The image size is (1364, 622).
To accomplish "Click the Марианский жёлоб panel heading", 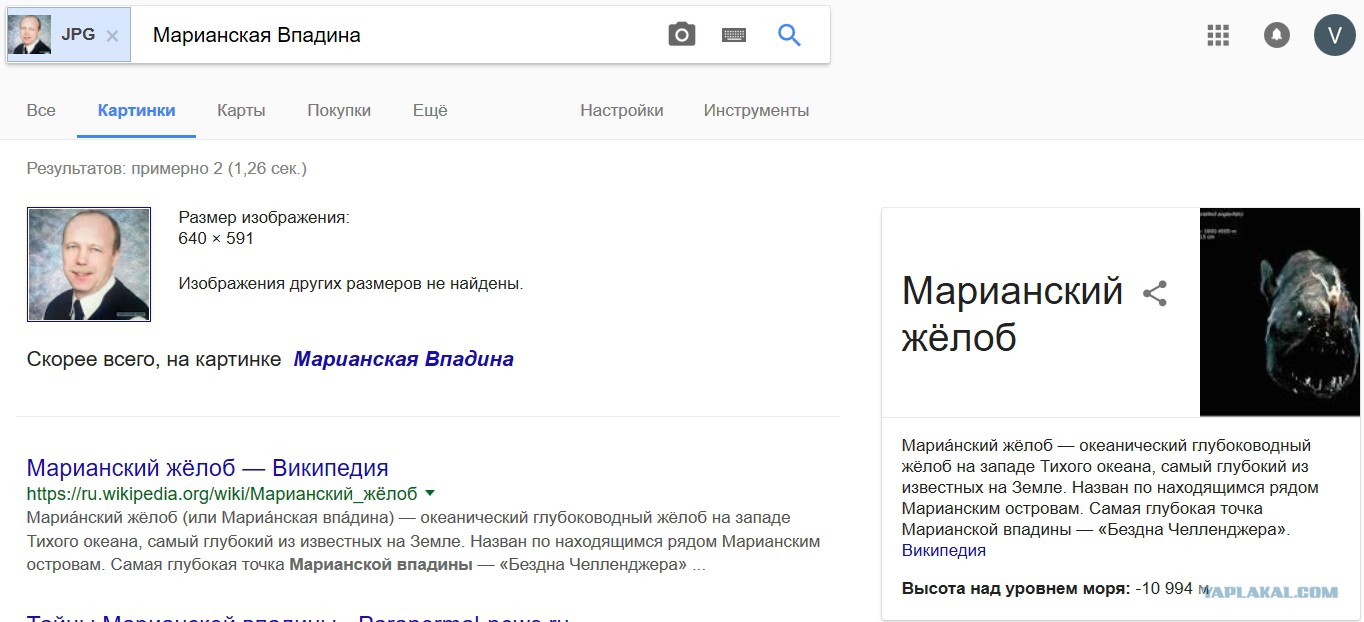I will (1013, 314).
